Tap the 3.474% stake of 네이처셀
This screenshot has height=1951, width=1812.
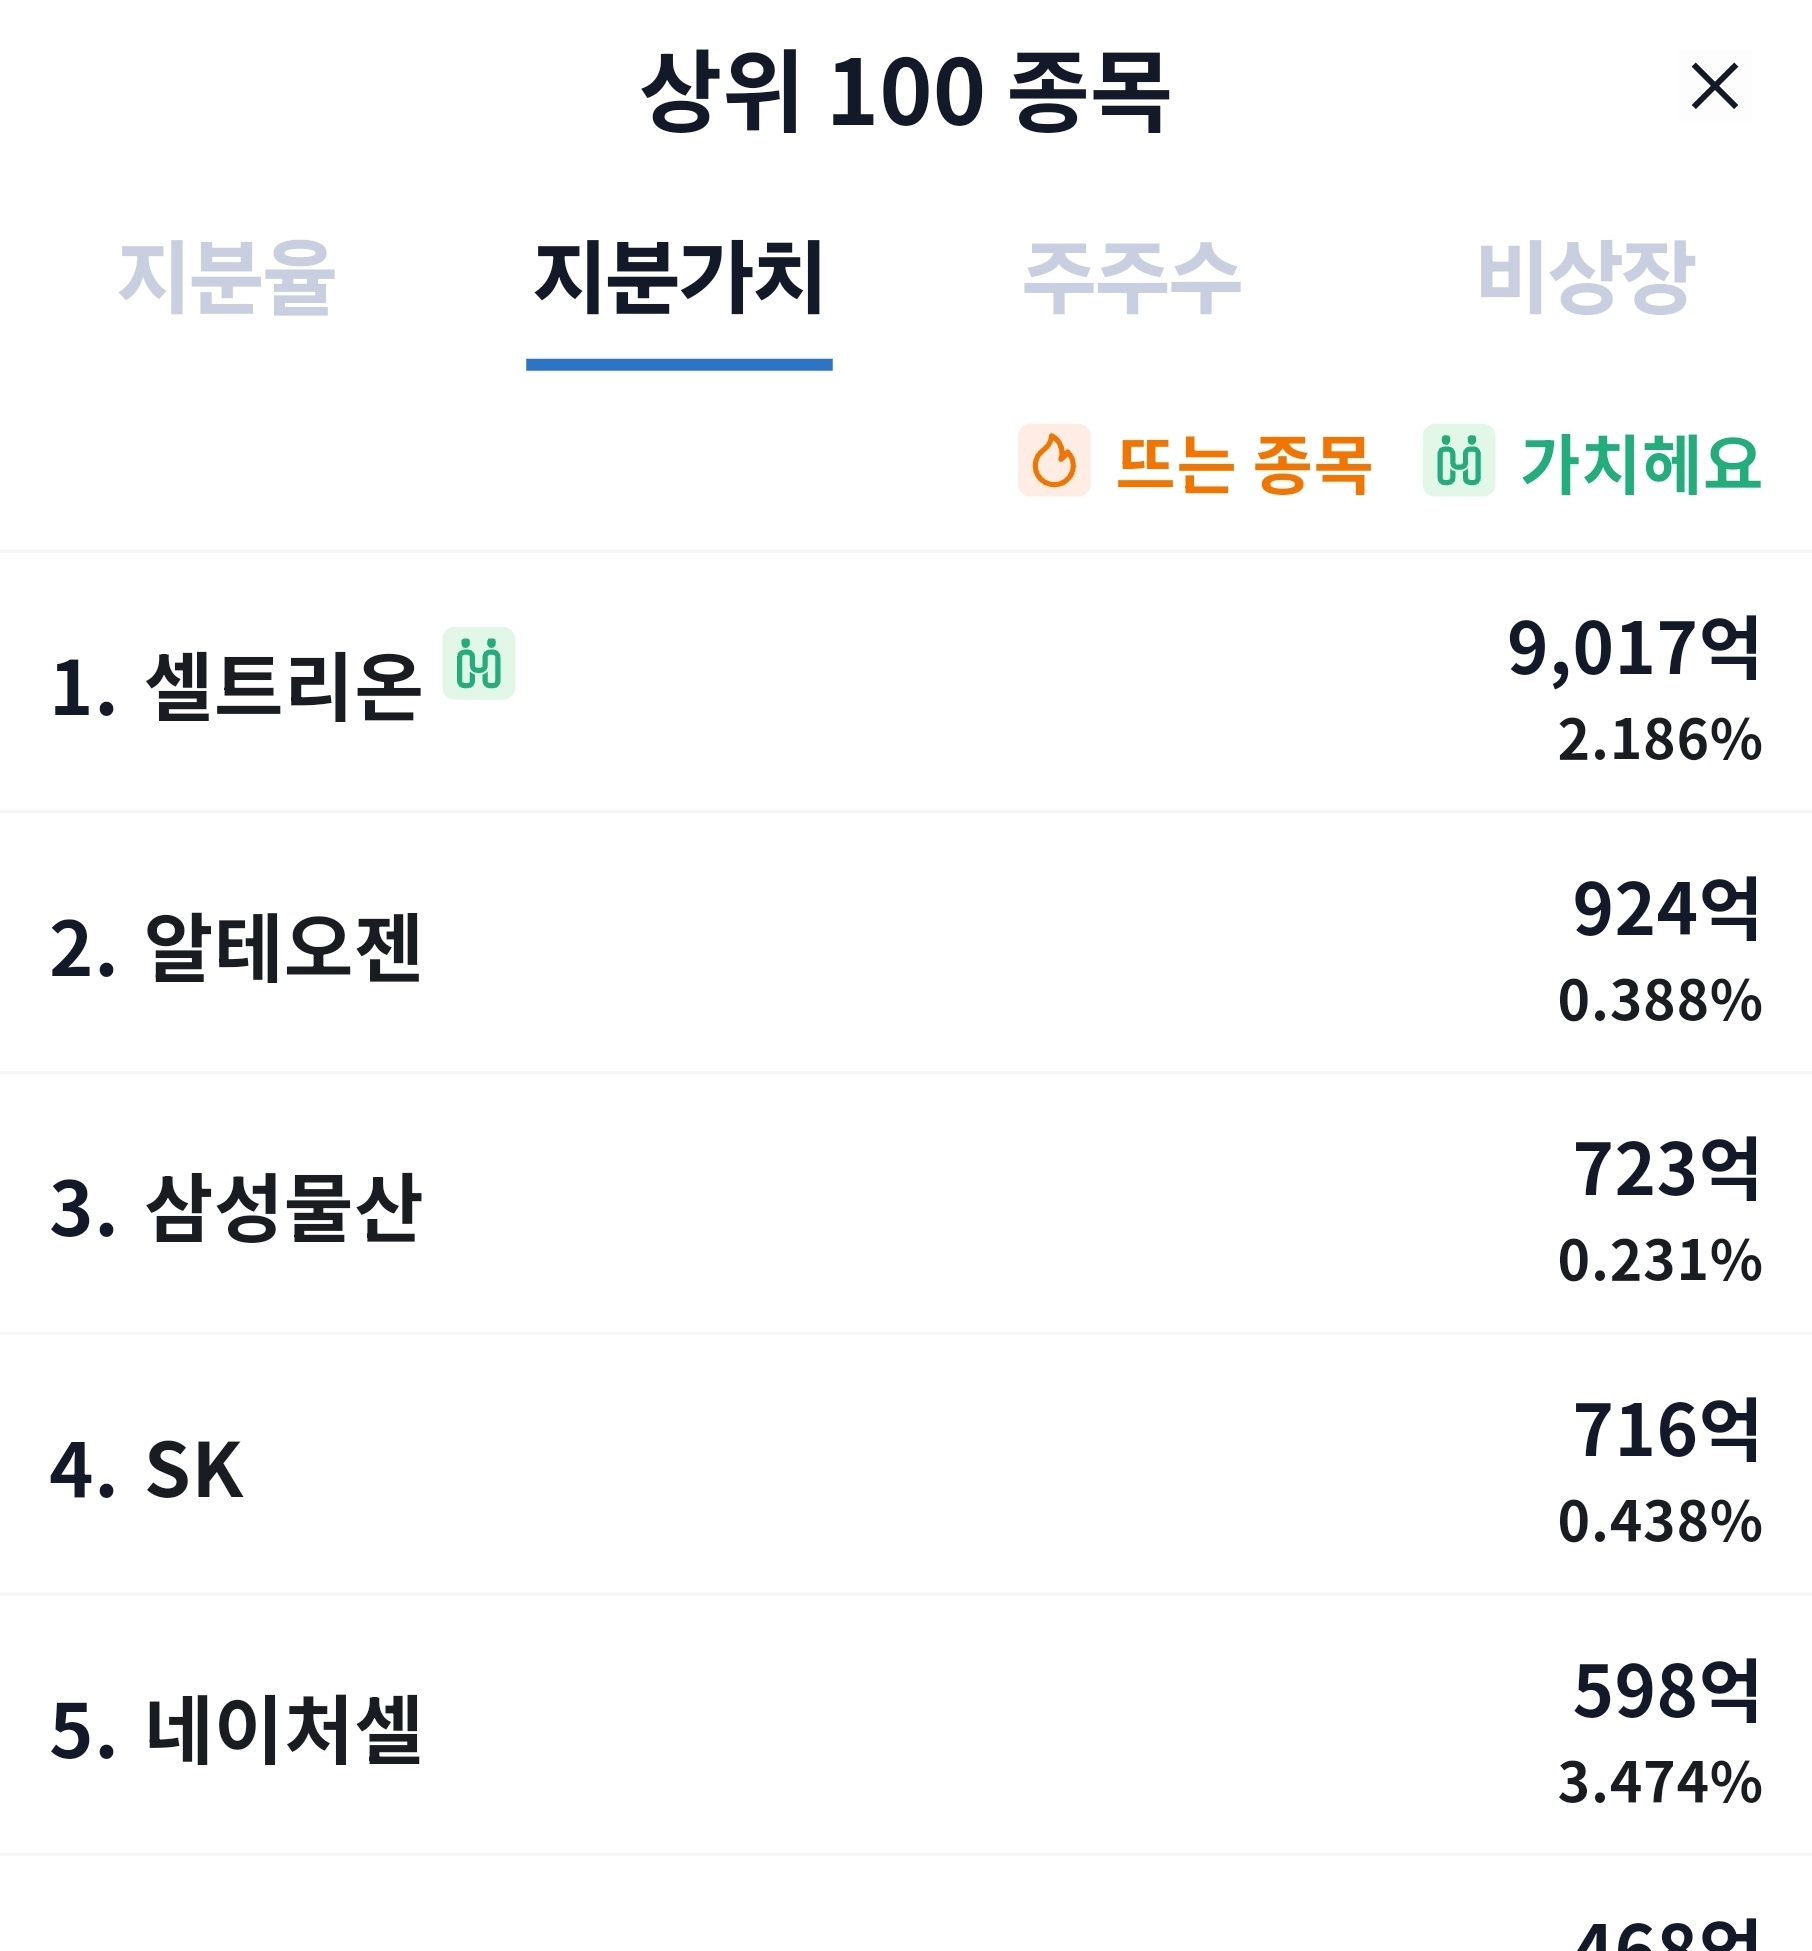pyautogui.click(x=1660, y=1782)
